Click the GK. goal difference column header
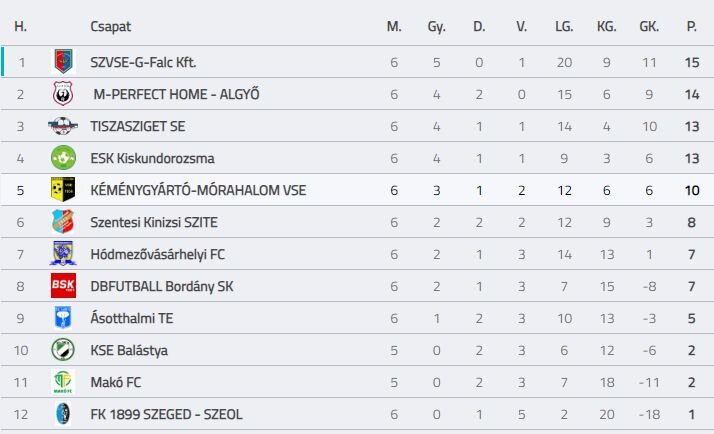The image size is (714, 434). pyautogui.click(x=649, y=27)
